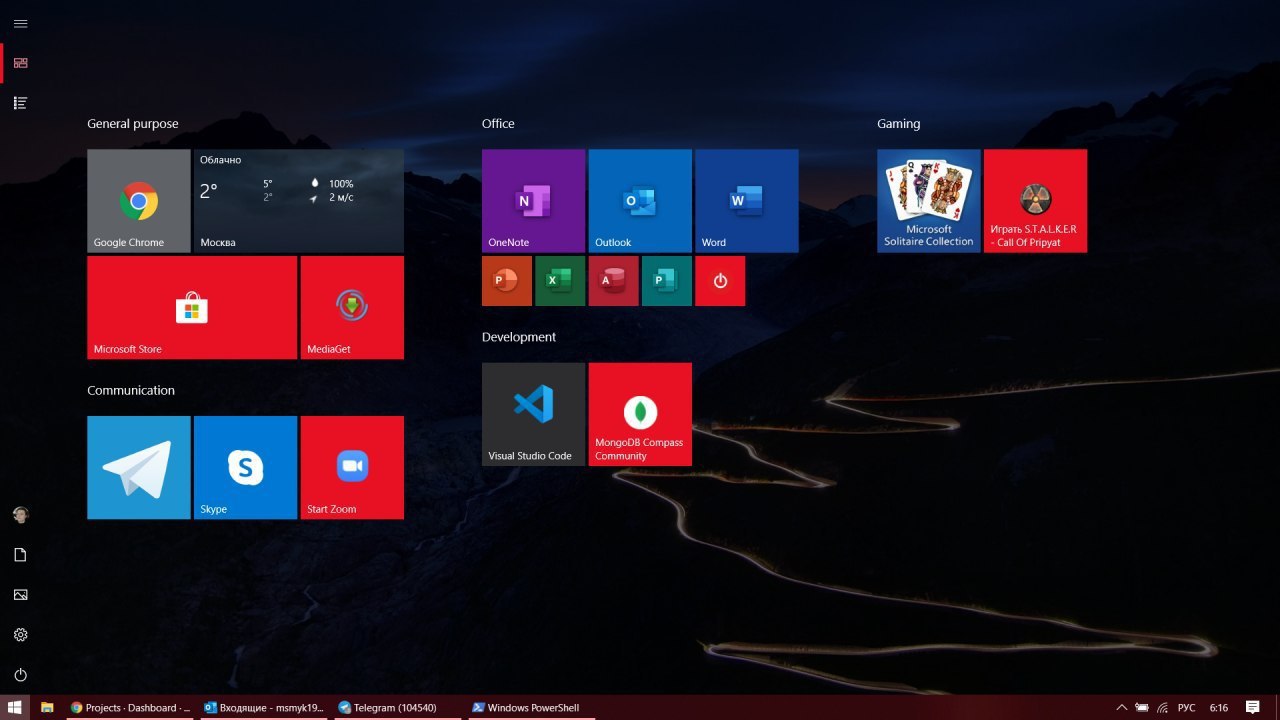Launch Microsoft Store tile

(192, 308)
